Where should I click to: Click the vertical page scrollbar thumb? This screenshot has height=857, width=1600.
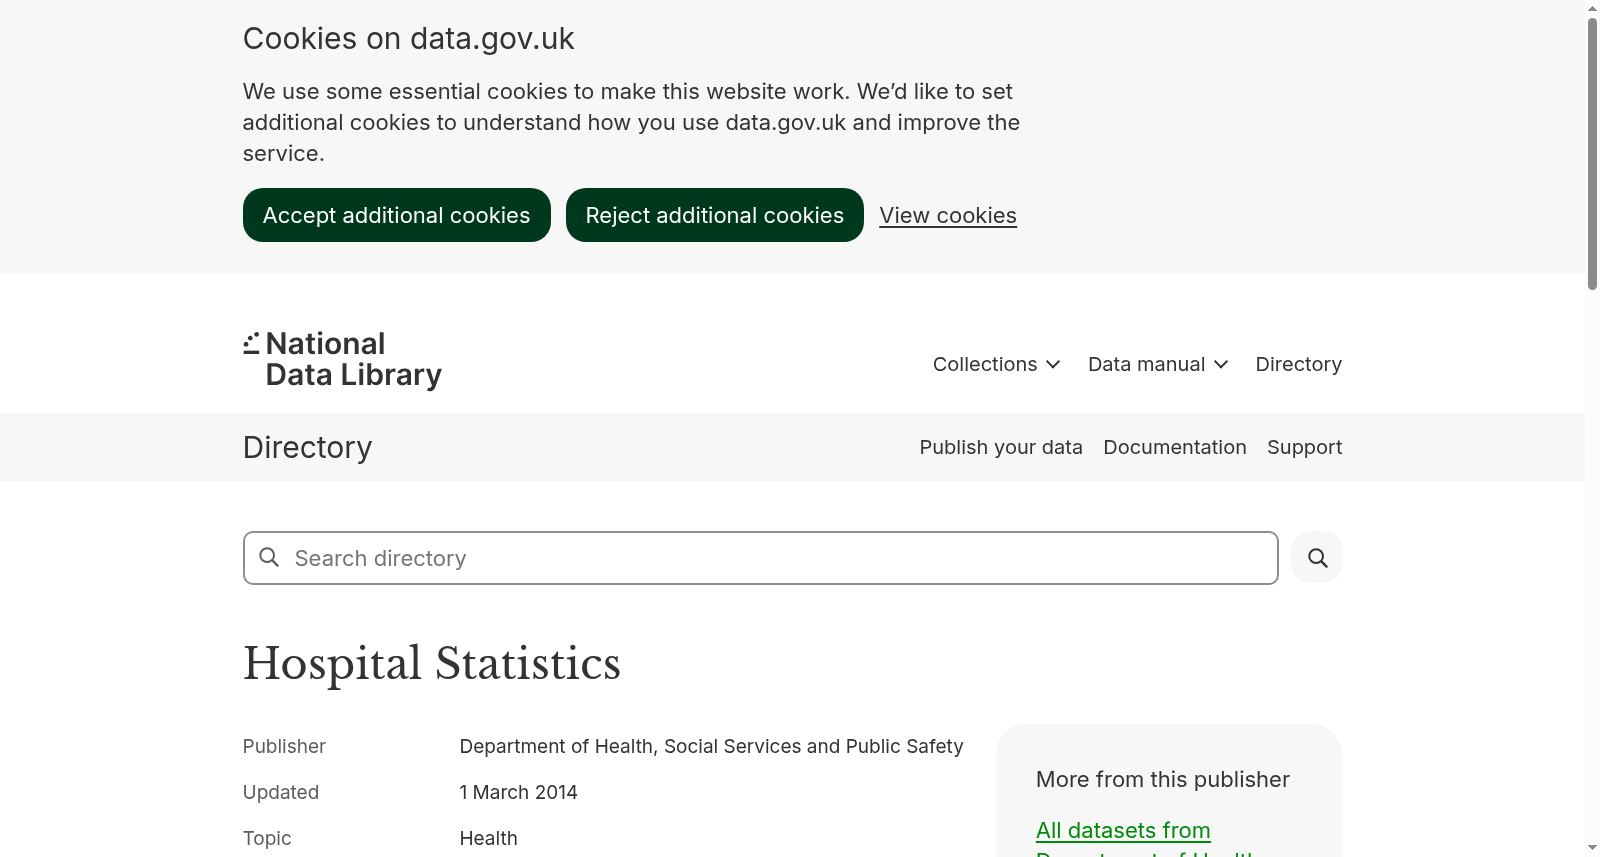tap(1592, 154)
